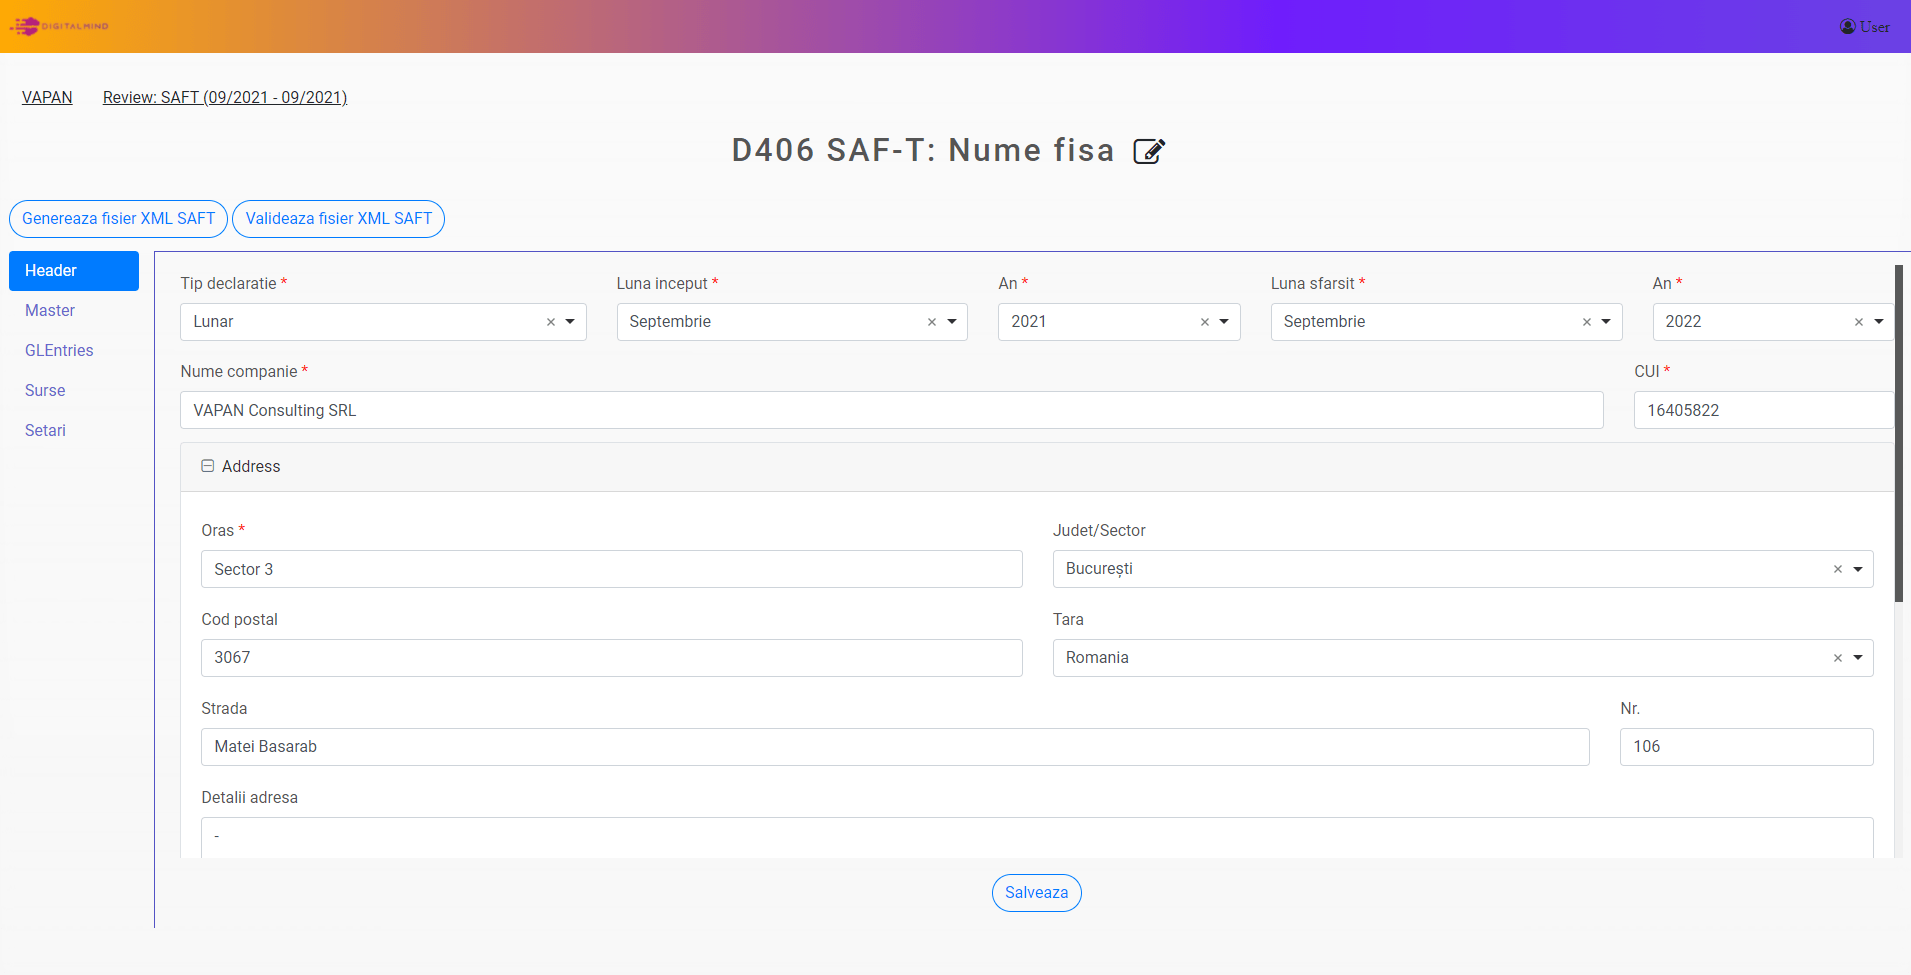Clear the Luna inceput Septembrie value
1911x975 pixels.
pyautogui.click(x=931, y=322)
